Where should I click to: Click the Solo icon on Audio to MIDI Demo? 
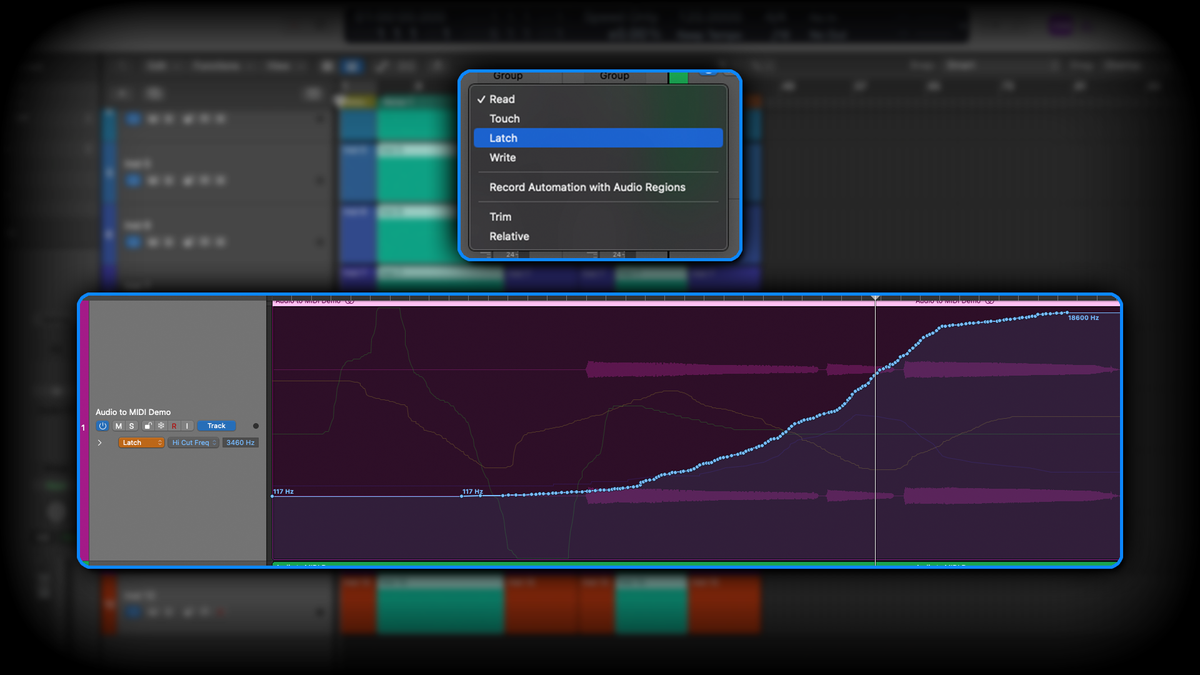pos(131,426)
